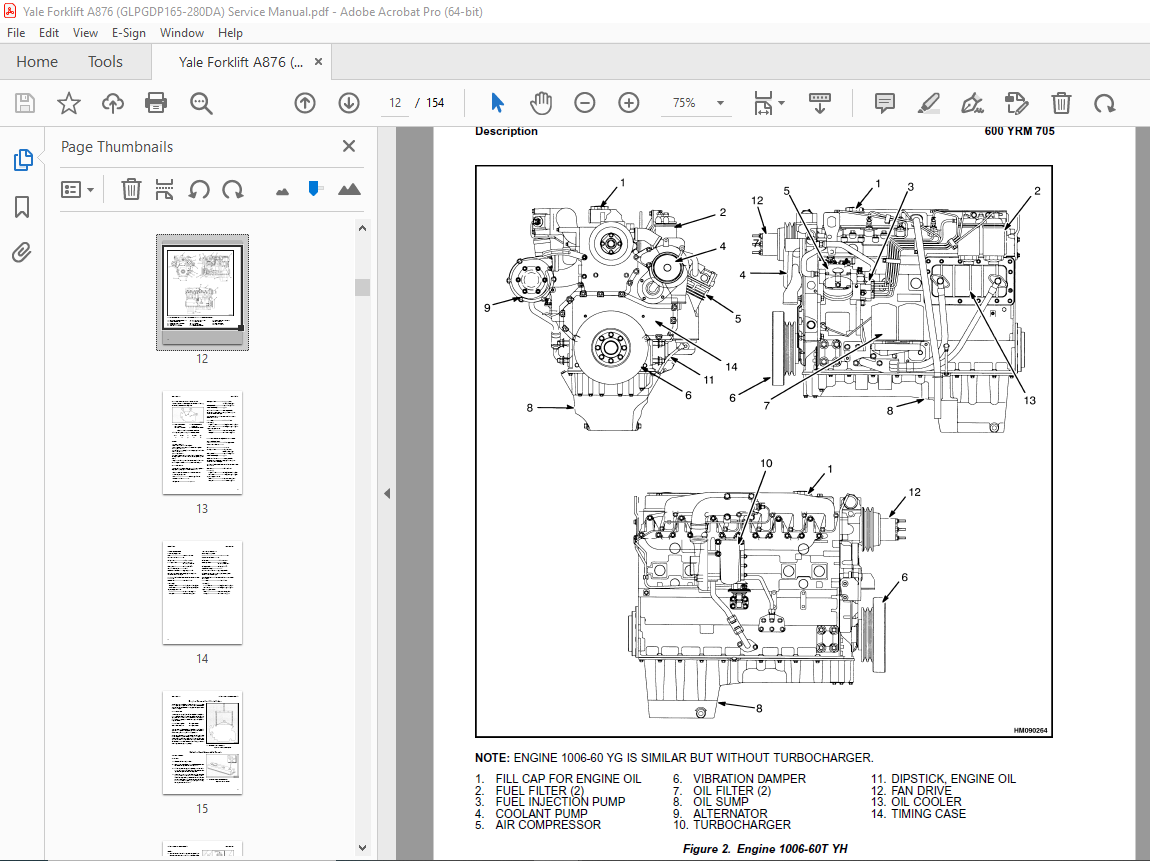Open the Edit menu
This screenshot has height=861, width=1150.
click(x=48, y=33)
